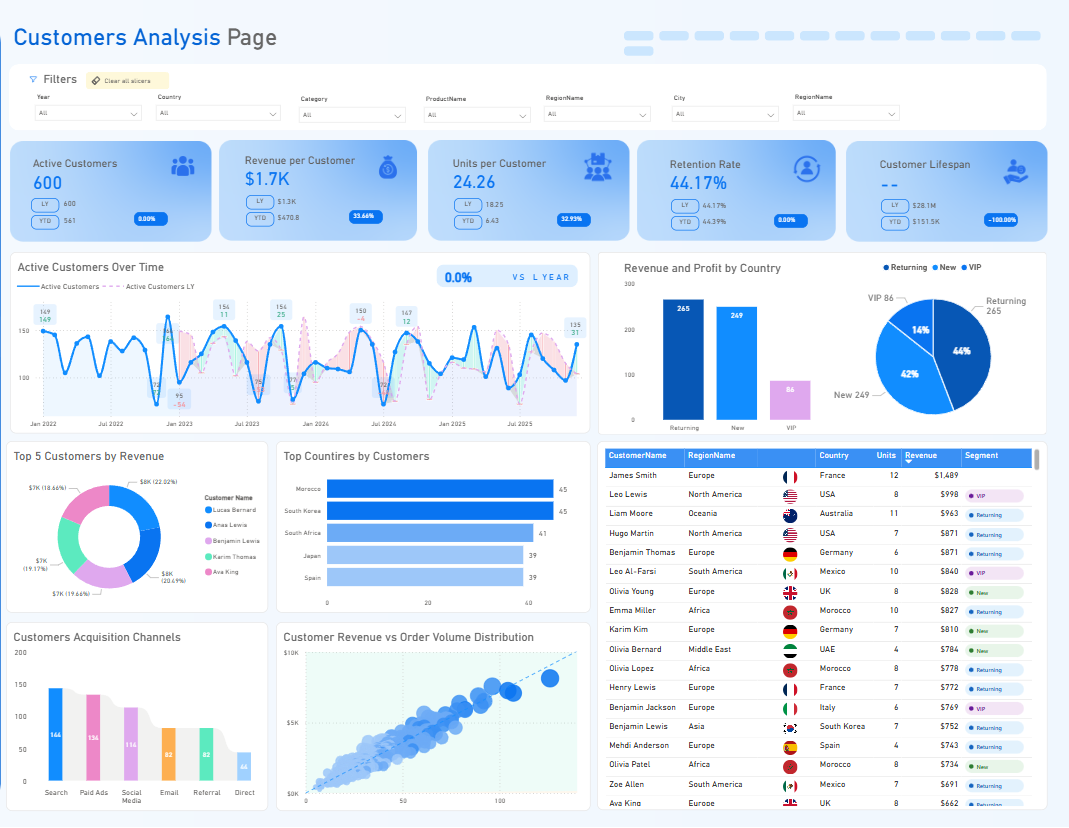Image resolution: width=1069 pixels, height=828 pixels.
Task: Select Lucas Bernard legend color swatch
Action: tap(209, 510)
